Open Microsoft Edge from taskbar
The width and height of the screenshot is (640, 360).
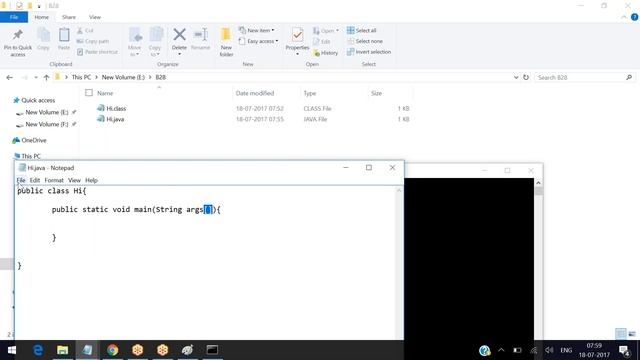(38, 350)
